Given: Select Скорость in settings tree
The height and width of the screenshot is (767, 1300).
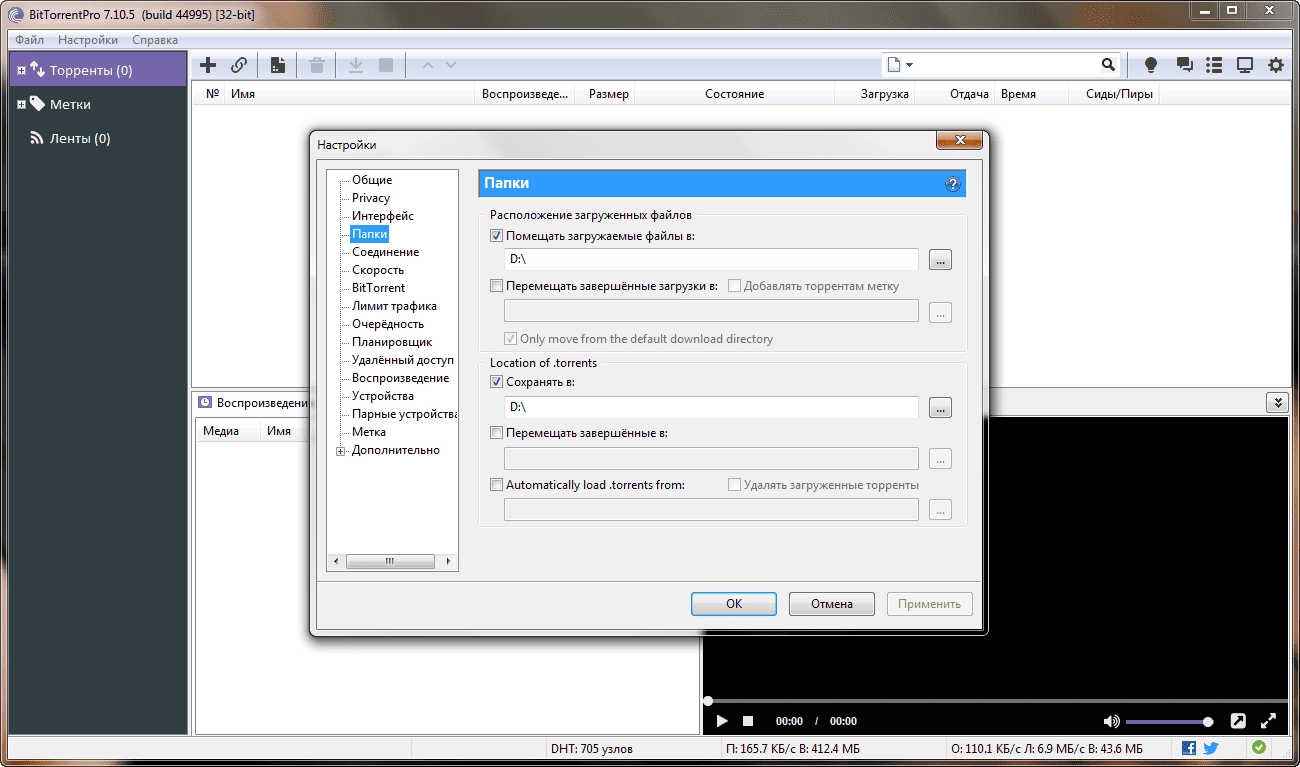Looking at the screenshot, I should [x=378, y=270].
